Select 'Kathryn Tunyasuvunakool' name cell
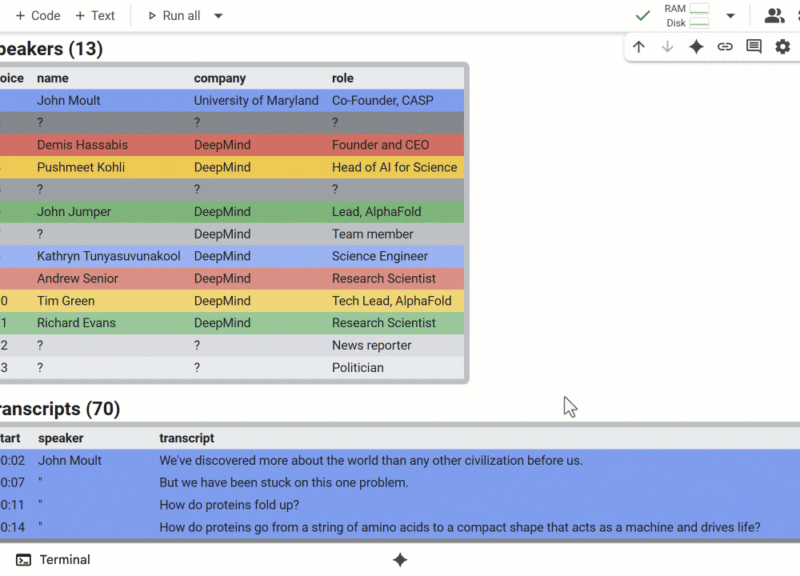 [x=109, y=256]
